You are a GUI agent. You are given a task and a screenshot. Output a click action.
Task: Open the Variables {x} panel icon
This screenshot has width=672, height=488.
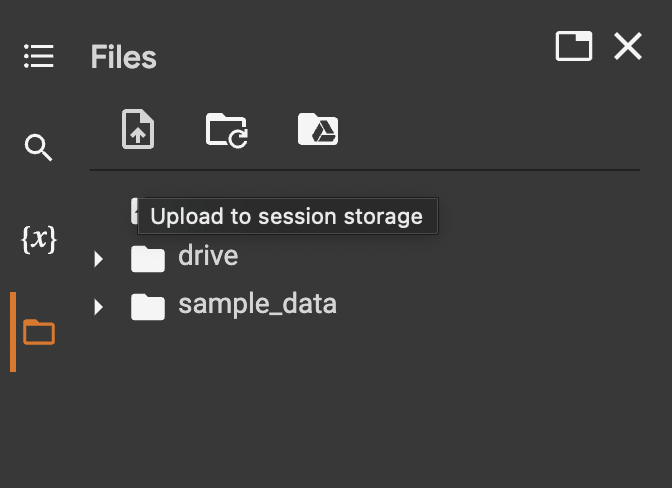[x=38, y=240]
